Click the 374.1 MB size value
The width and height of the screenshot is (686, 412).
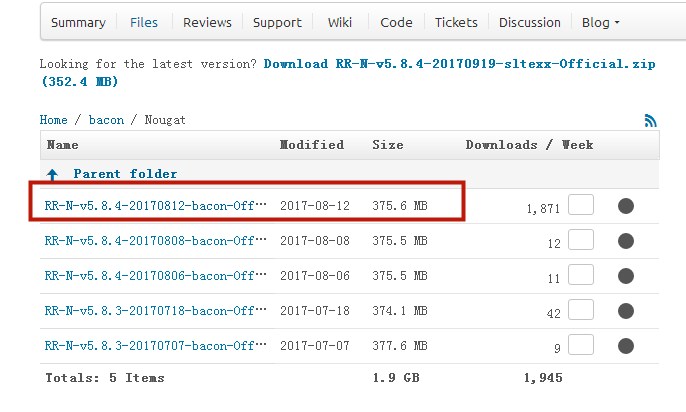click(400, 311)
